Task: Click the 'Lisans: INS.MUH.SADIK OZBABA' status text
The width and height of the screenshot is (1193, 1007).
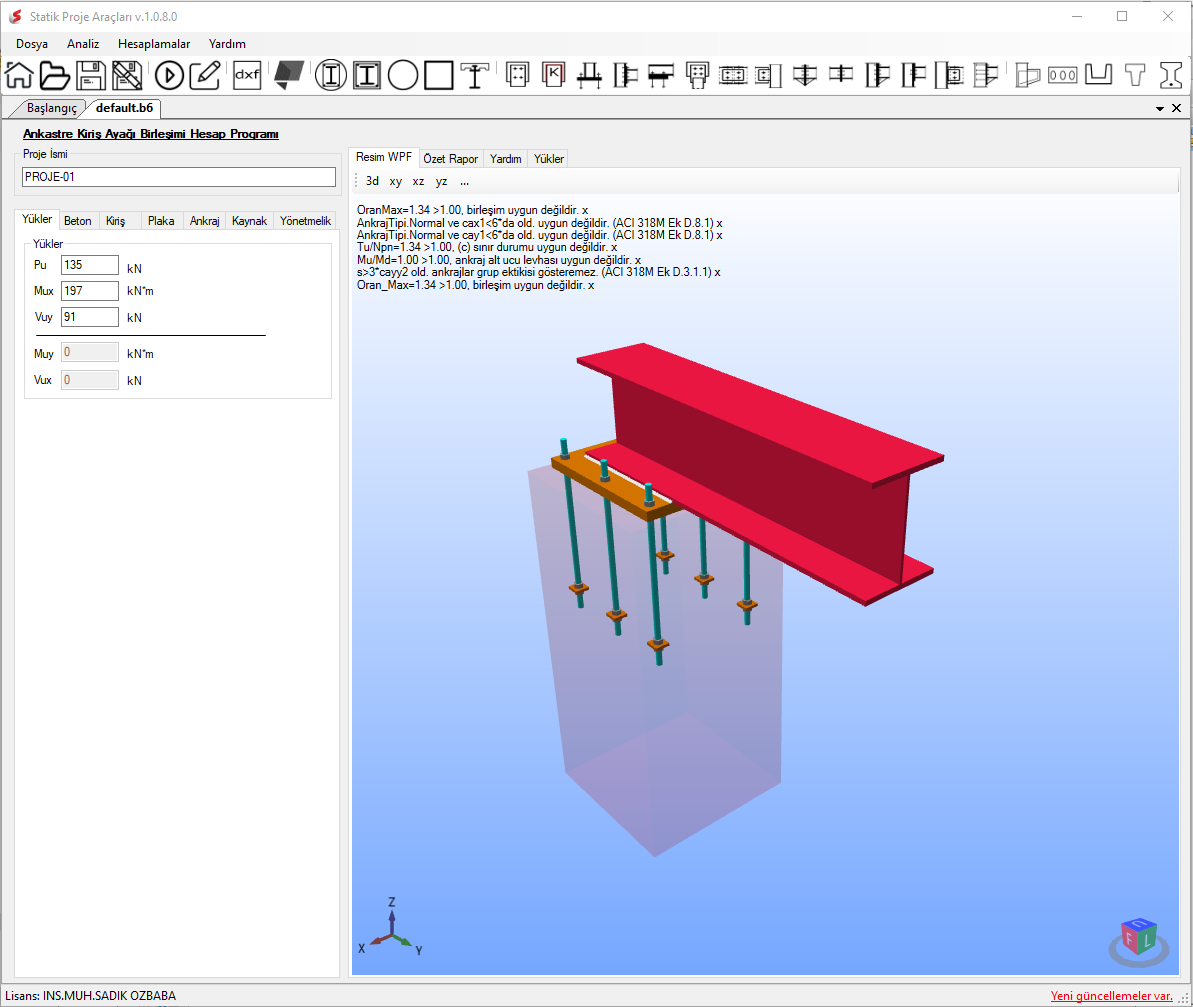Action: (x=91, y=996)
